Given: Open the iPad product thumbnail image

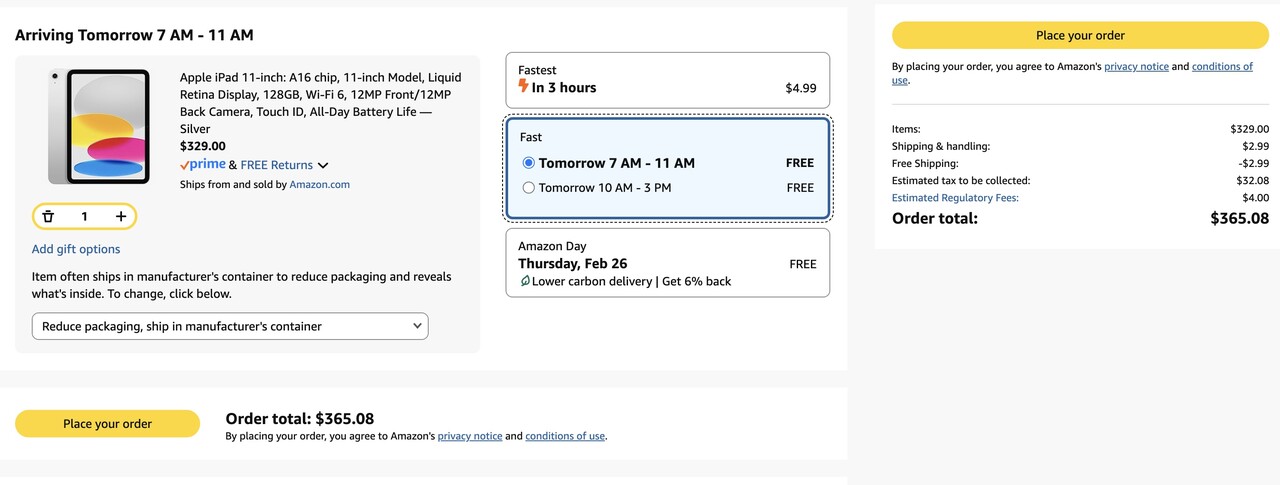Looking at the screenshot, I should [x=98, y=126].
